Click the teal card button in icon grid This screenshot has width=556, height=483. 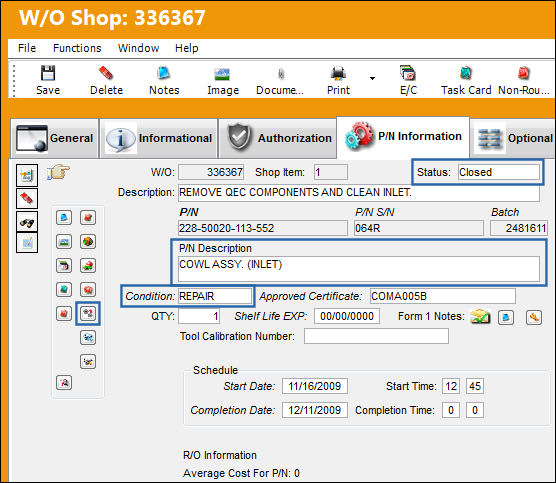click(x=64, y=289)
